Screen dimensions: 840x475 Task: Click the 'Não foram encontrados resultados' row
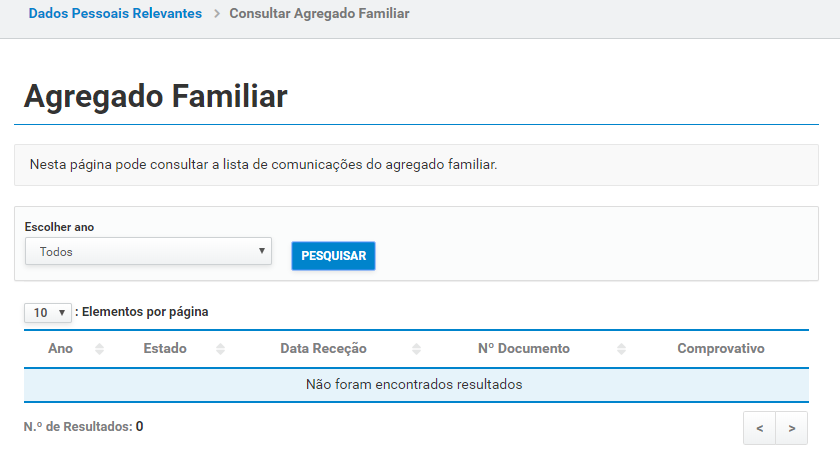[414, 384]
